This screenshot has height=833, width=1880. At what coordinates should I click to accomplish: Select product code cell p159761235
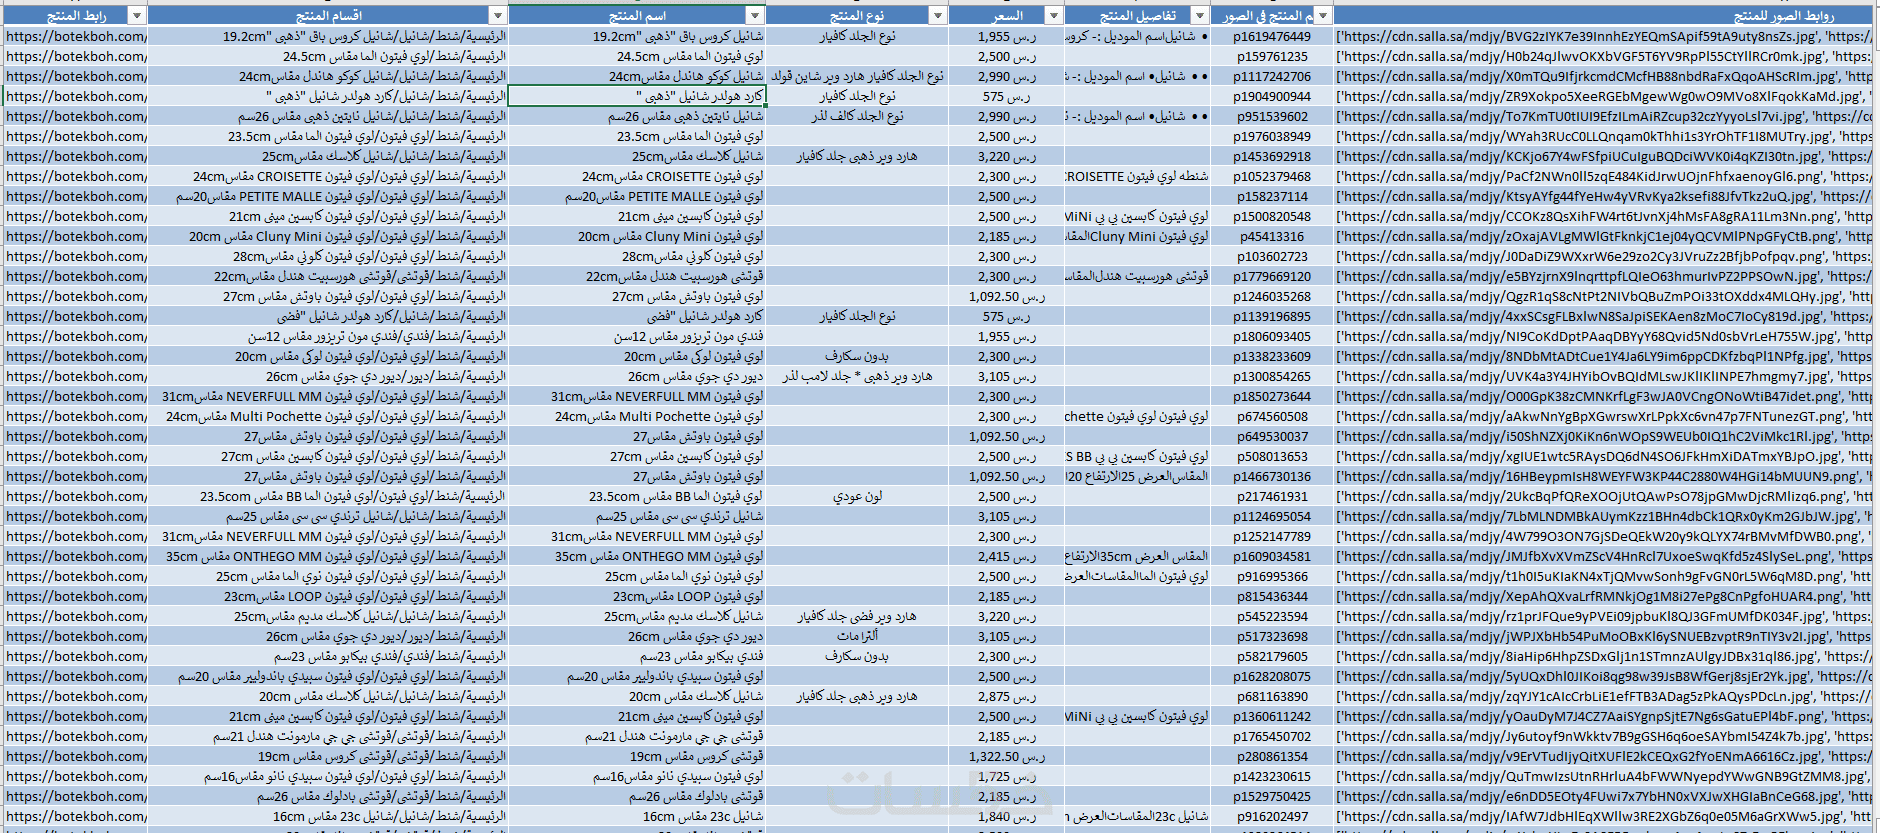tap(1272, 56)
